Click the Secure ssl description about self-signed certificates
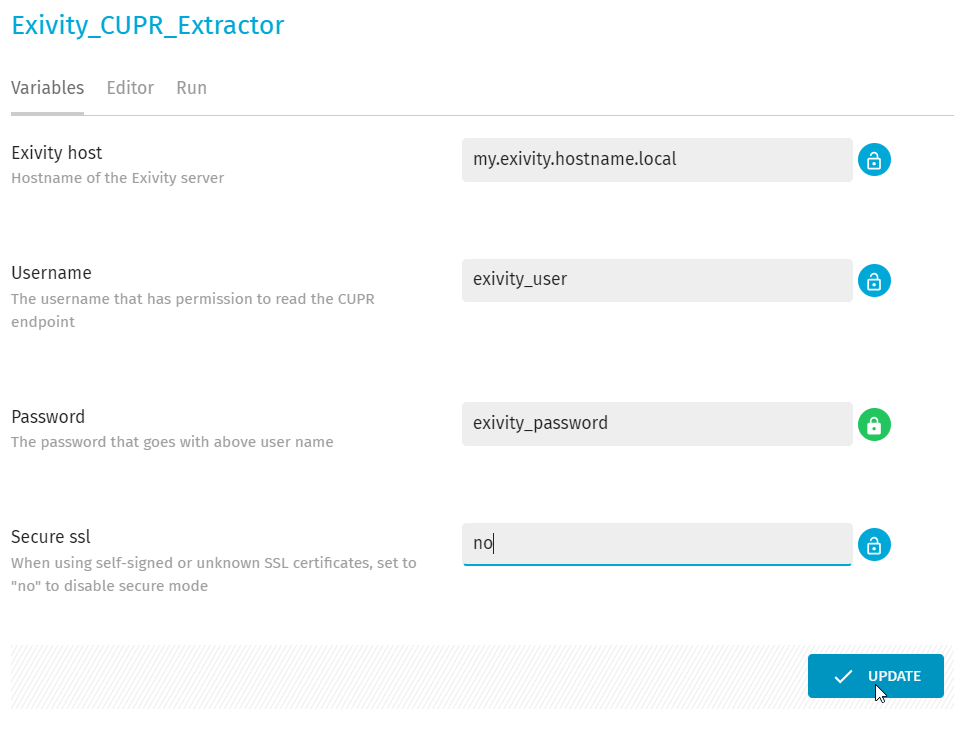 (214, 574)
